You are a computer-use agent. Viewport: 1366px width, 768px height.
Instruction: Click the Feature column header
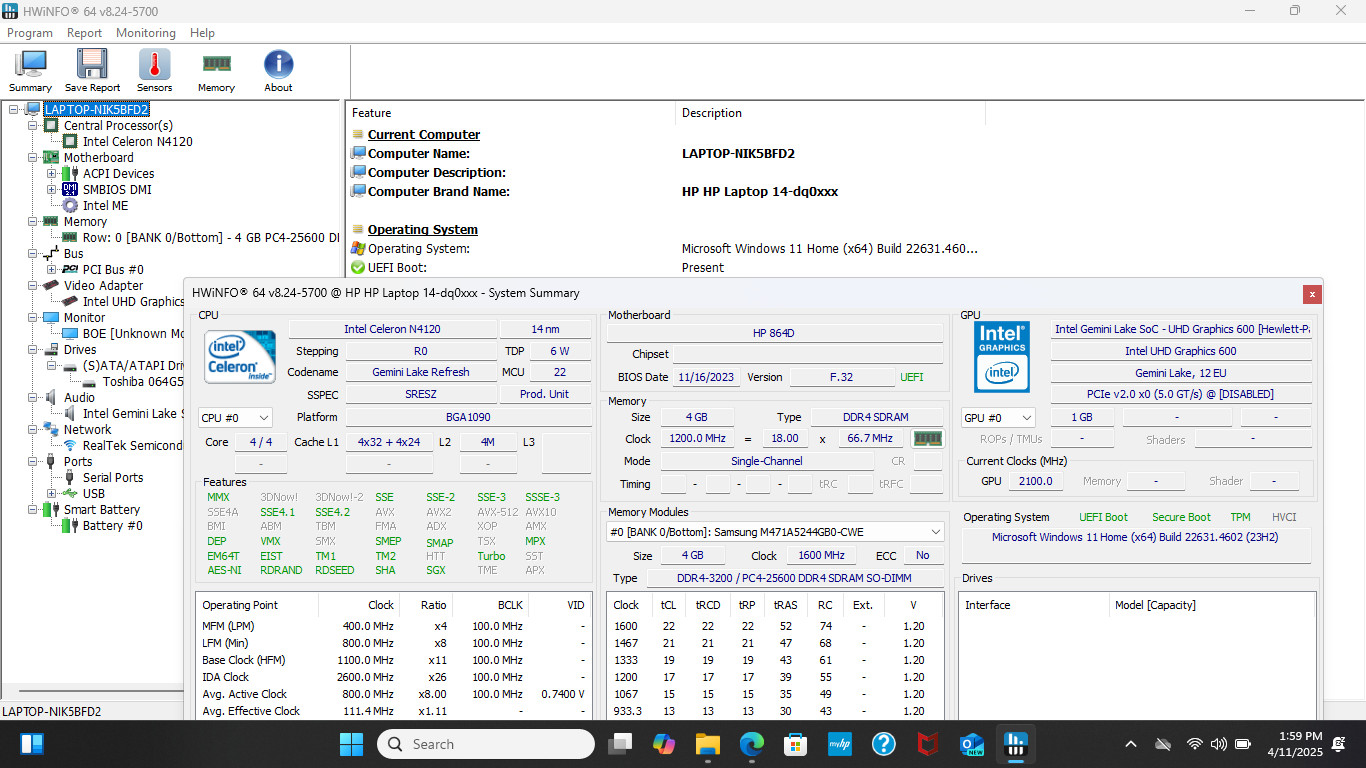510,113
